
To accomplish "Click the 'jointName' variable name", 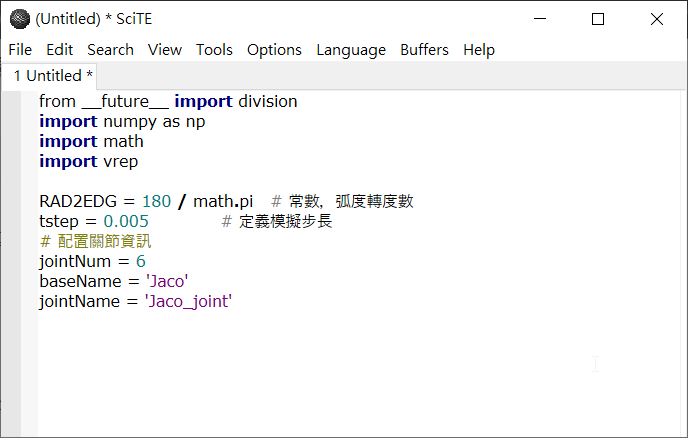I will (79, 302).
